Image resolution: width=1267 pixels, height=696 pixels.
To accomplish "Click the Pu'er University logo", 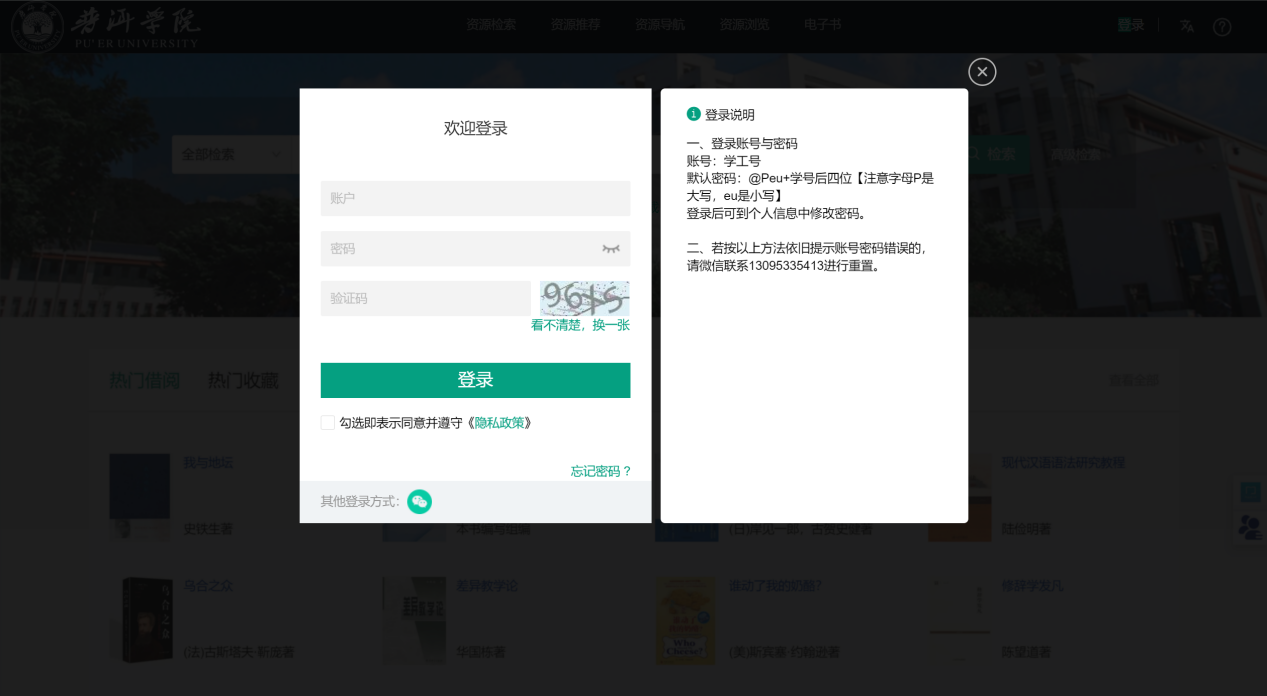I will pyautogui.click(x=106, y=26).
